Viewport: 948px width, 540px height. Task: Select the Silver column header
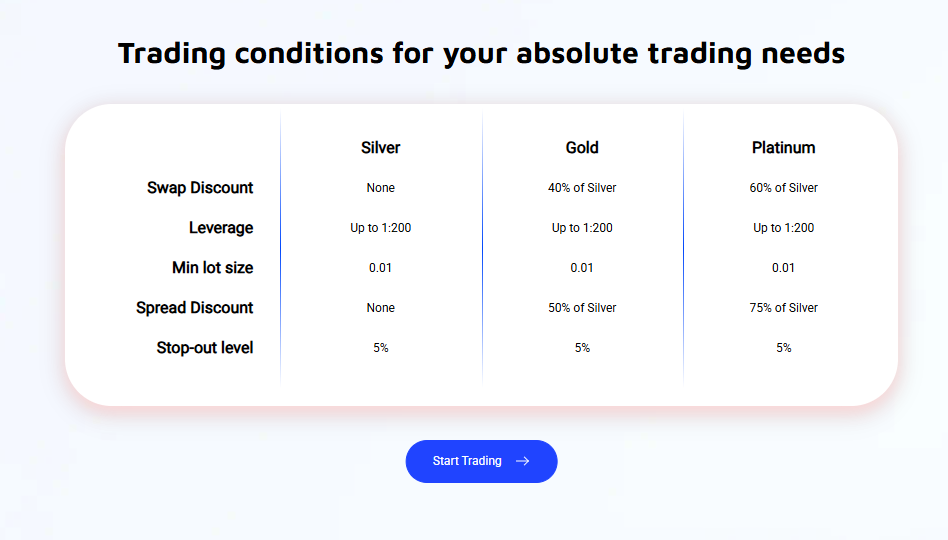380,148
